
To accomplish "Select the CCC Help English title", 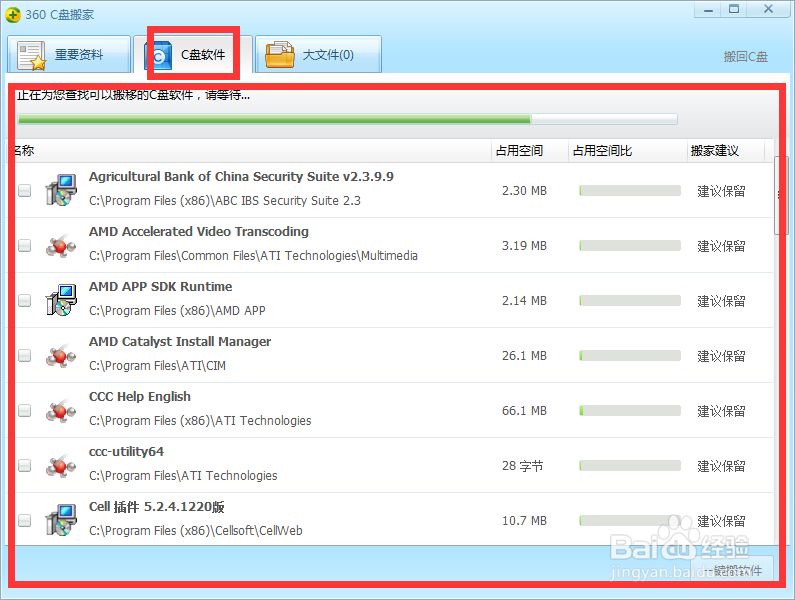I will [x=140, y=397].
